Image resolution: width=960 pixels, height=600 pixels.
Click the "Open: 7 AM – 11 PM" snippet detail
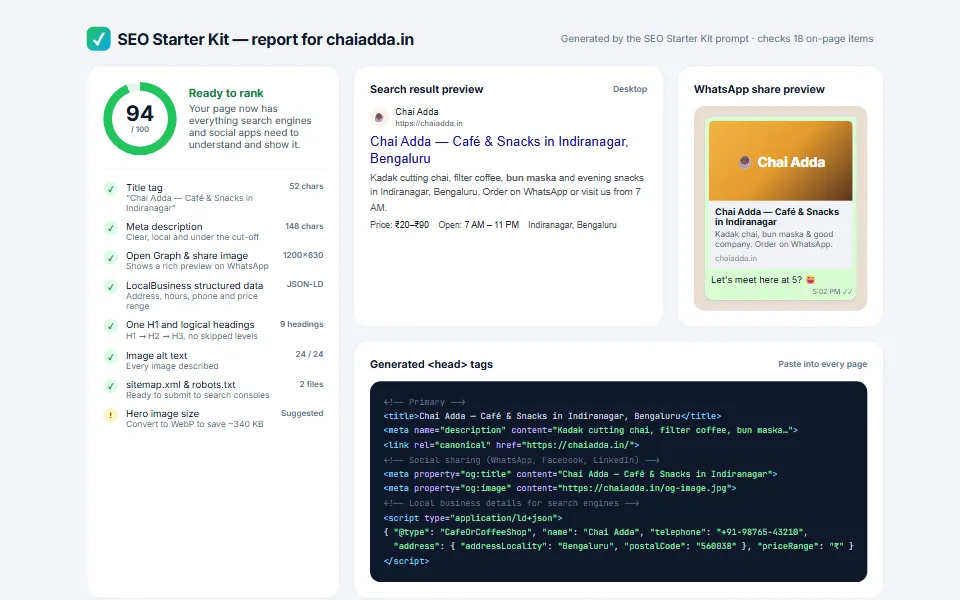478,225
